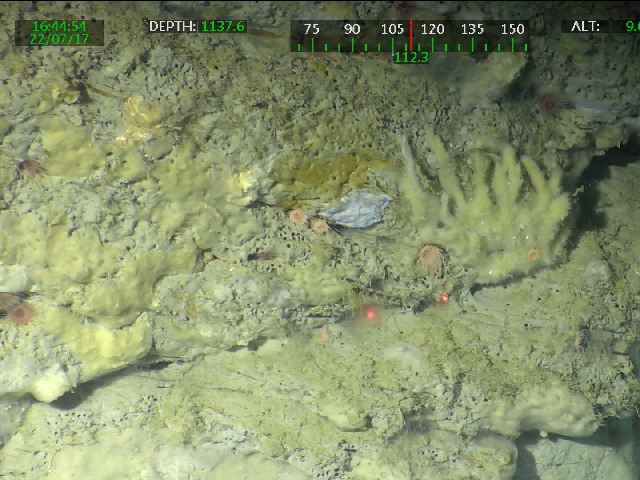Viewport: 640px width, 480px height.
Task: Click compass heading mark 105
Action: pyautogui.click(x=392, y=29)
